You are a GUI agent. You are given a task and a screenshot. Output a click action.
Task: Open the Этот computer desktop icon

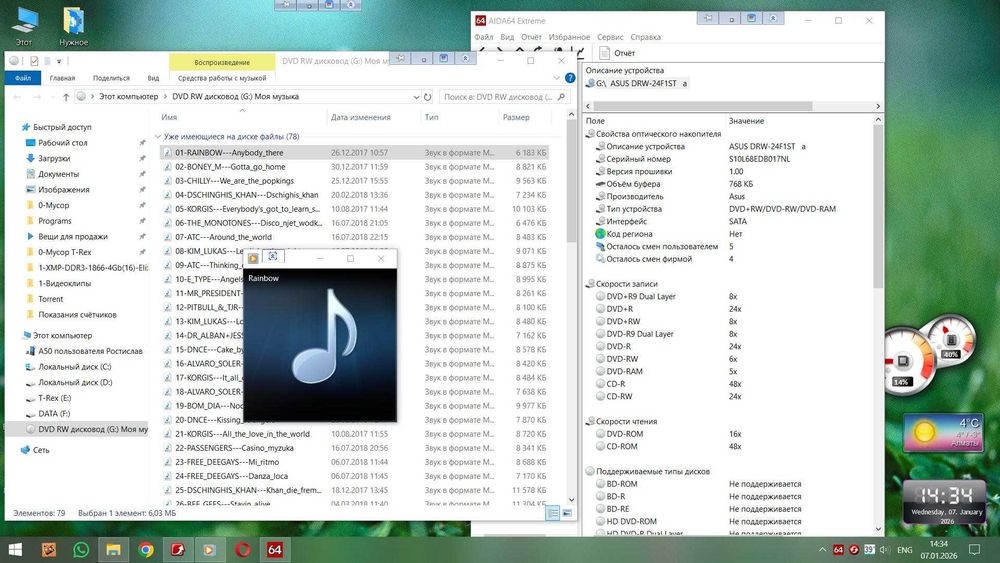point(24,26)
